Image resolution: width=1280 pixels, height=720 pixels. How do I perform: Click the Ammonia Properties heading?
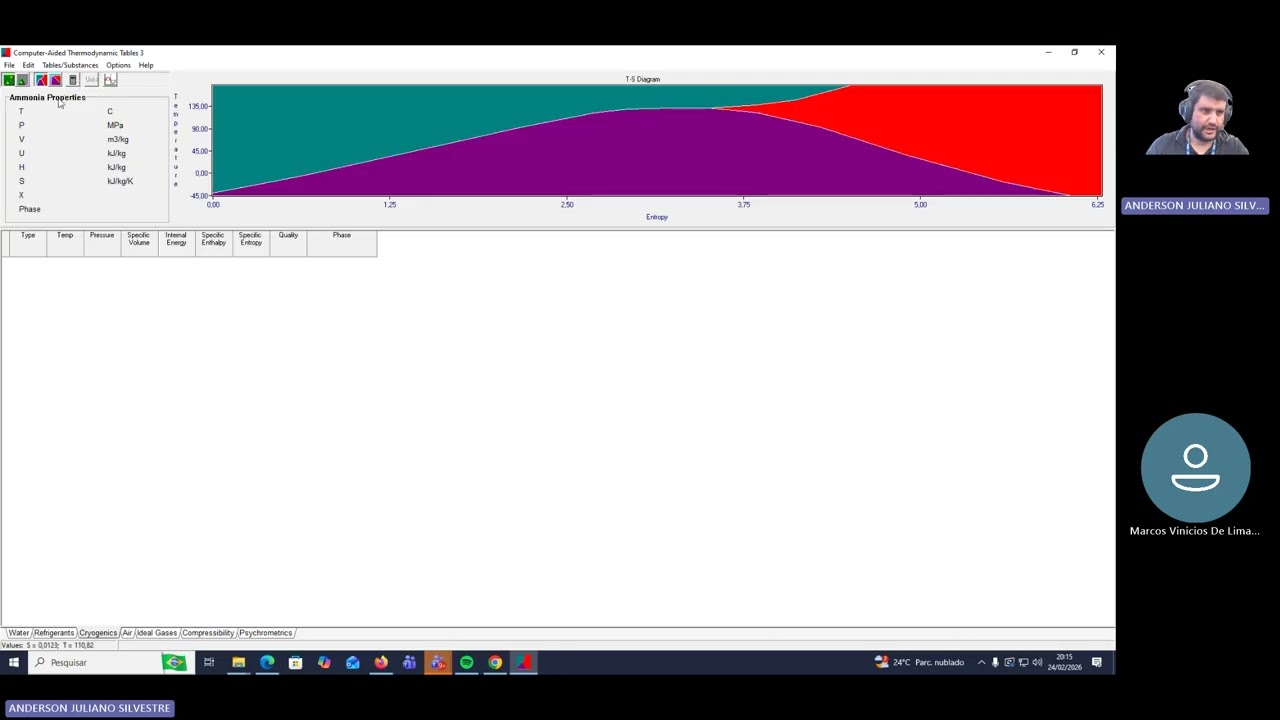pyautogui.click(x=48, y=97)
